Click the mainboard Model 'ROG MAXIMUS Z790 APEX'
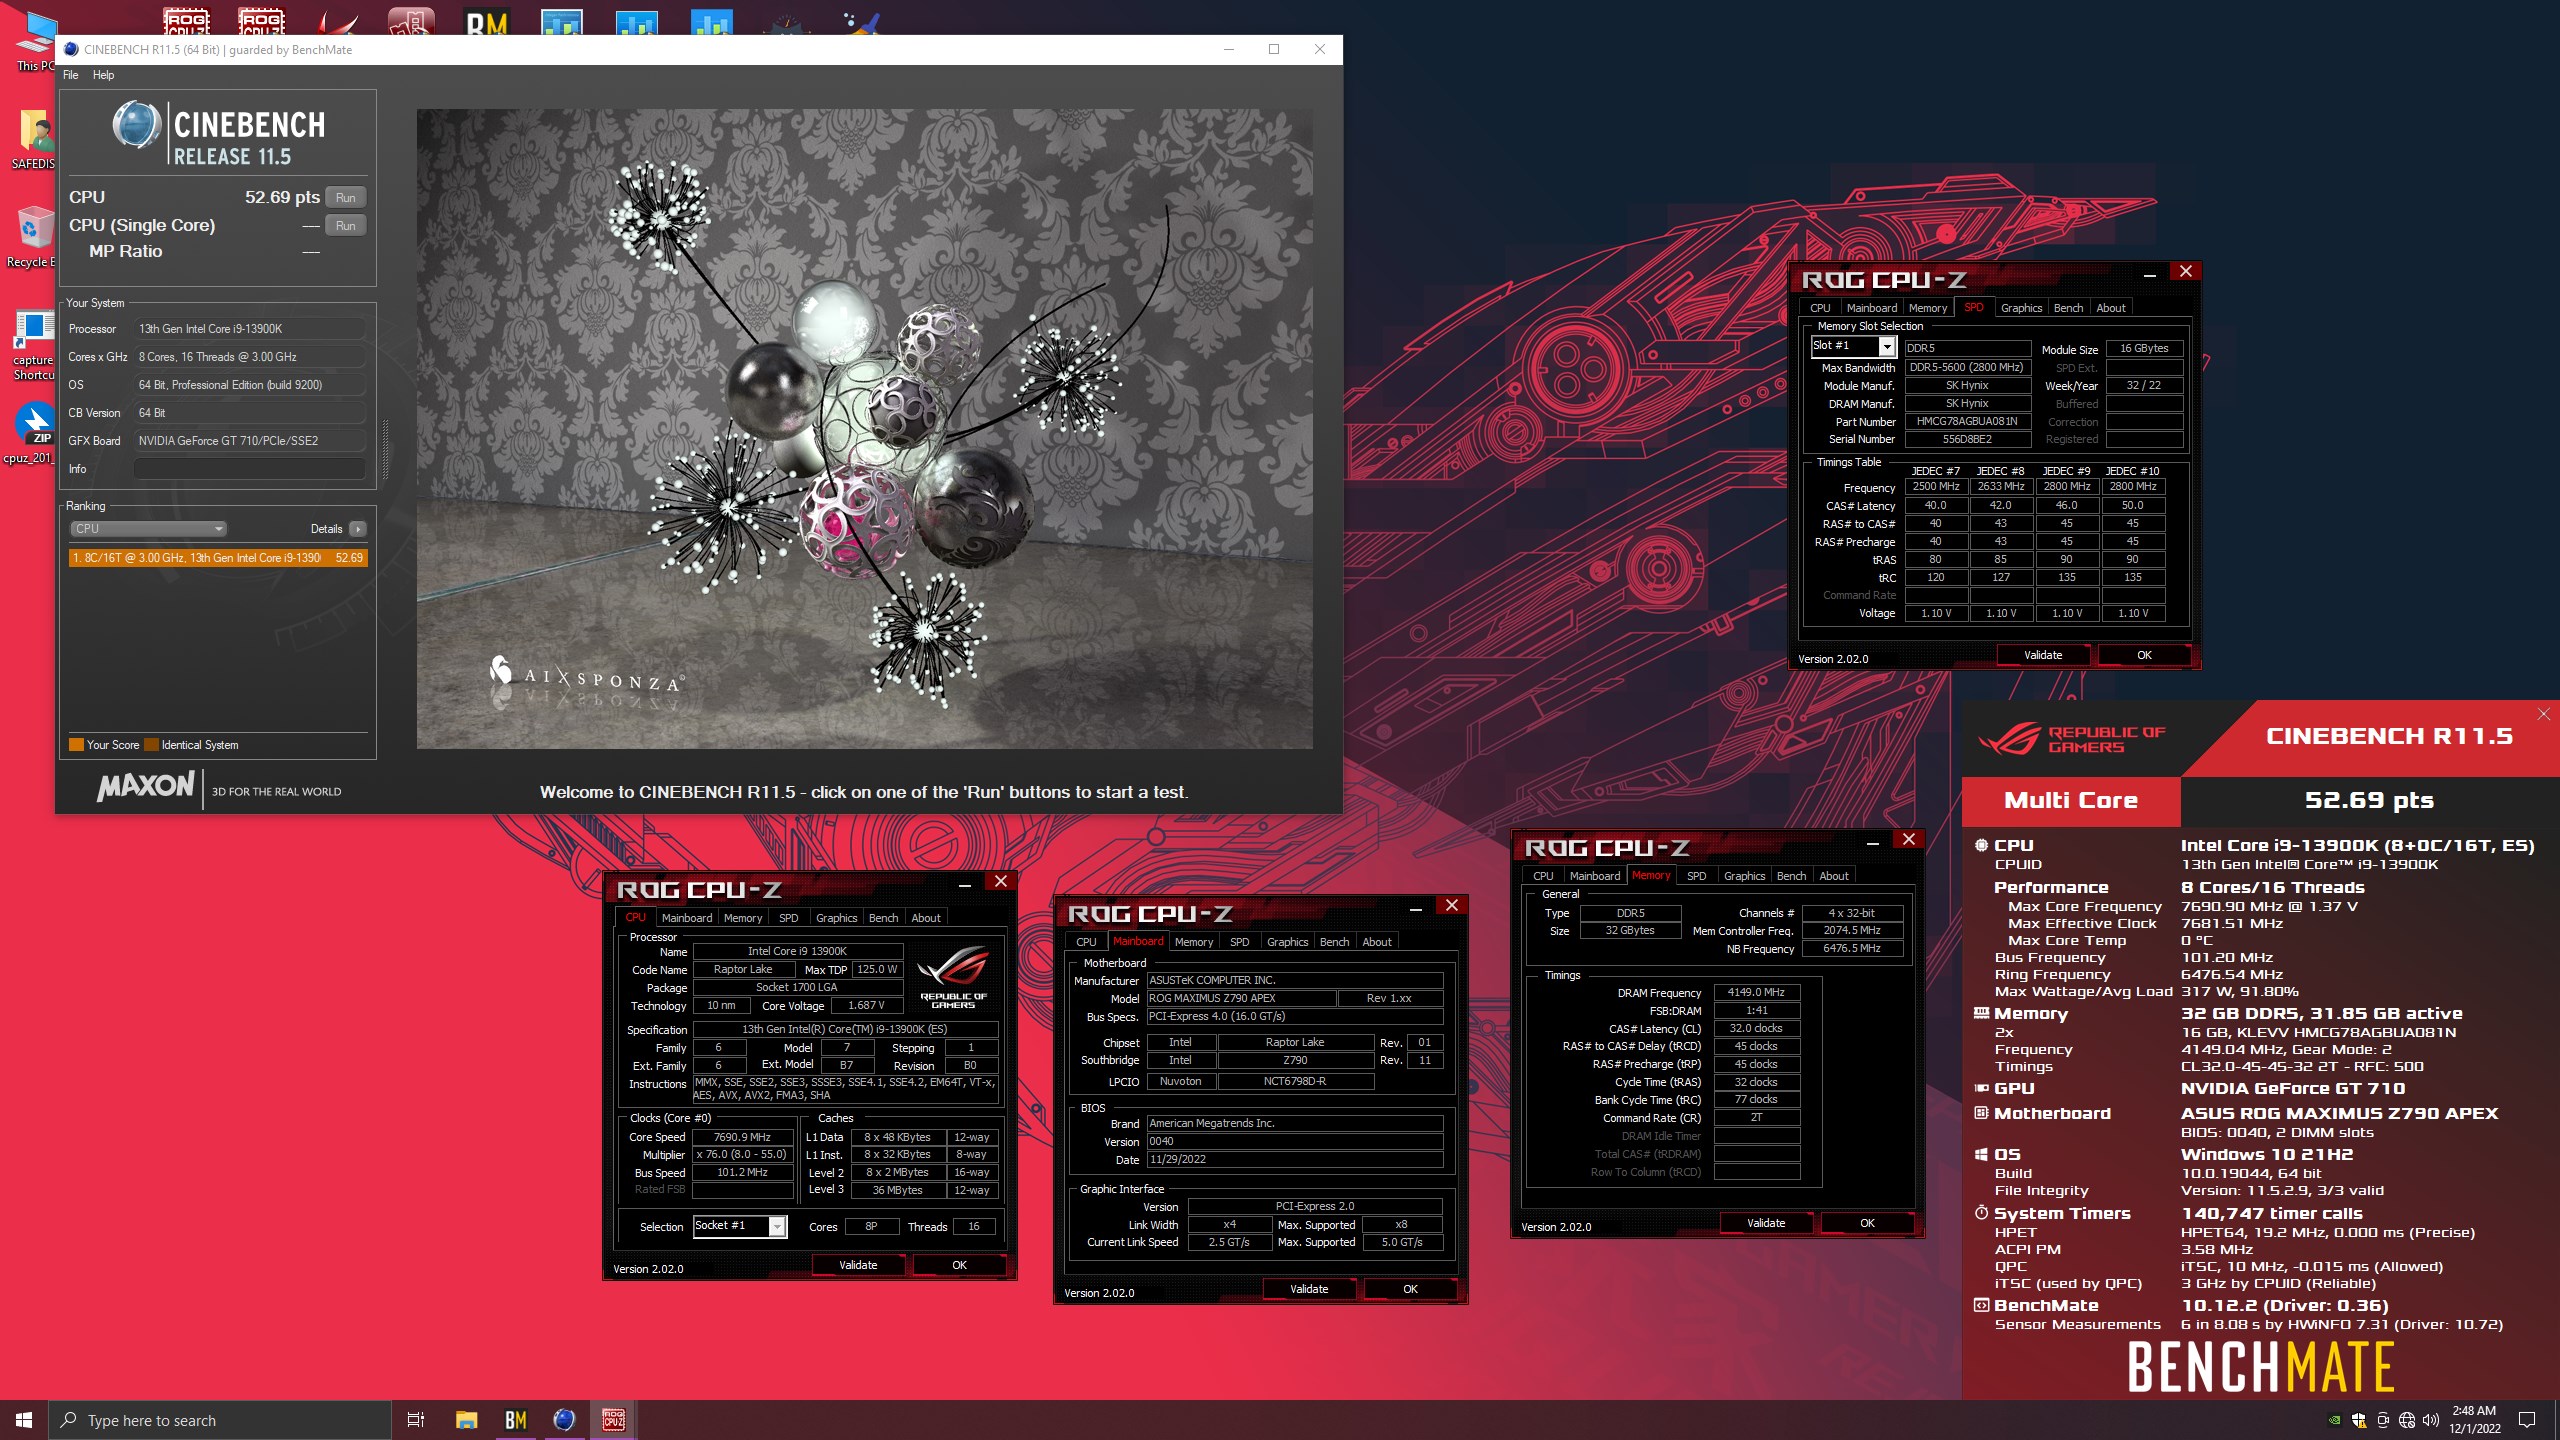 (x=1240, y=999)
